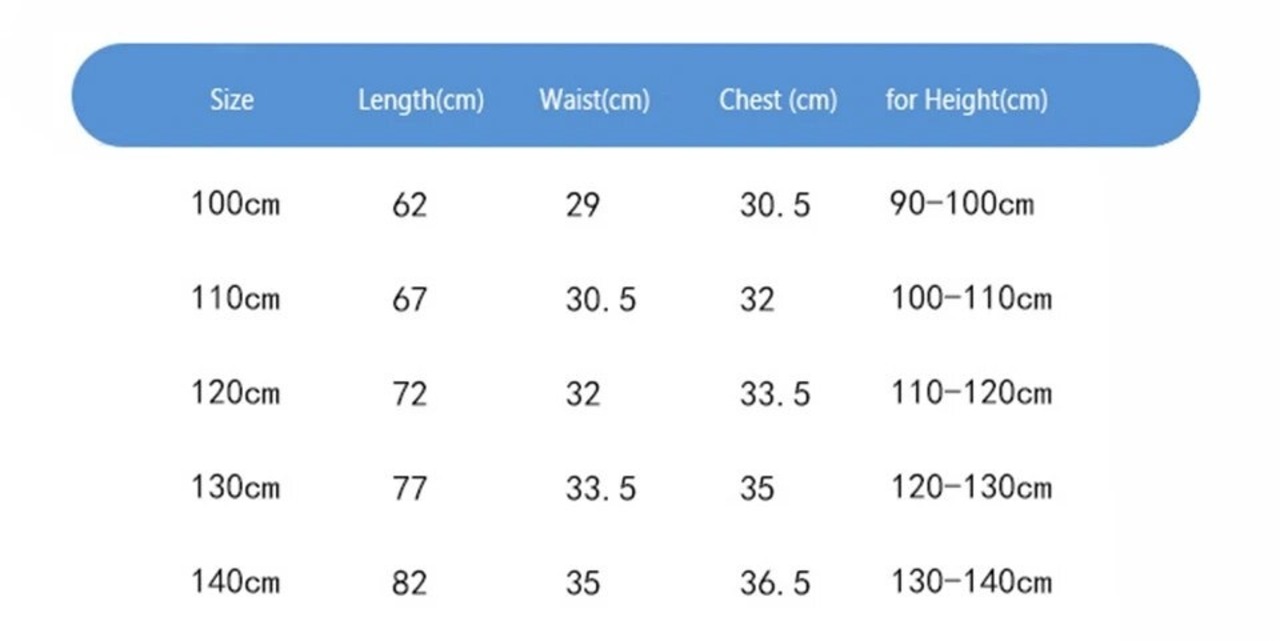Select the 110cm size row label
Screen dimensions: 1280x641
point(236,298)
